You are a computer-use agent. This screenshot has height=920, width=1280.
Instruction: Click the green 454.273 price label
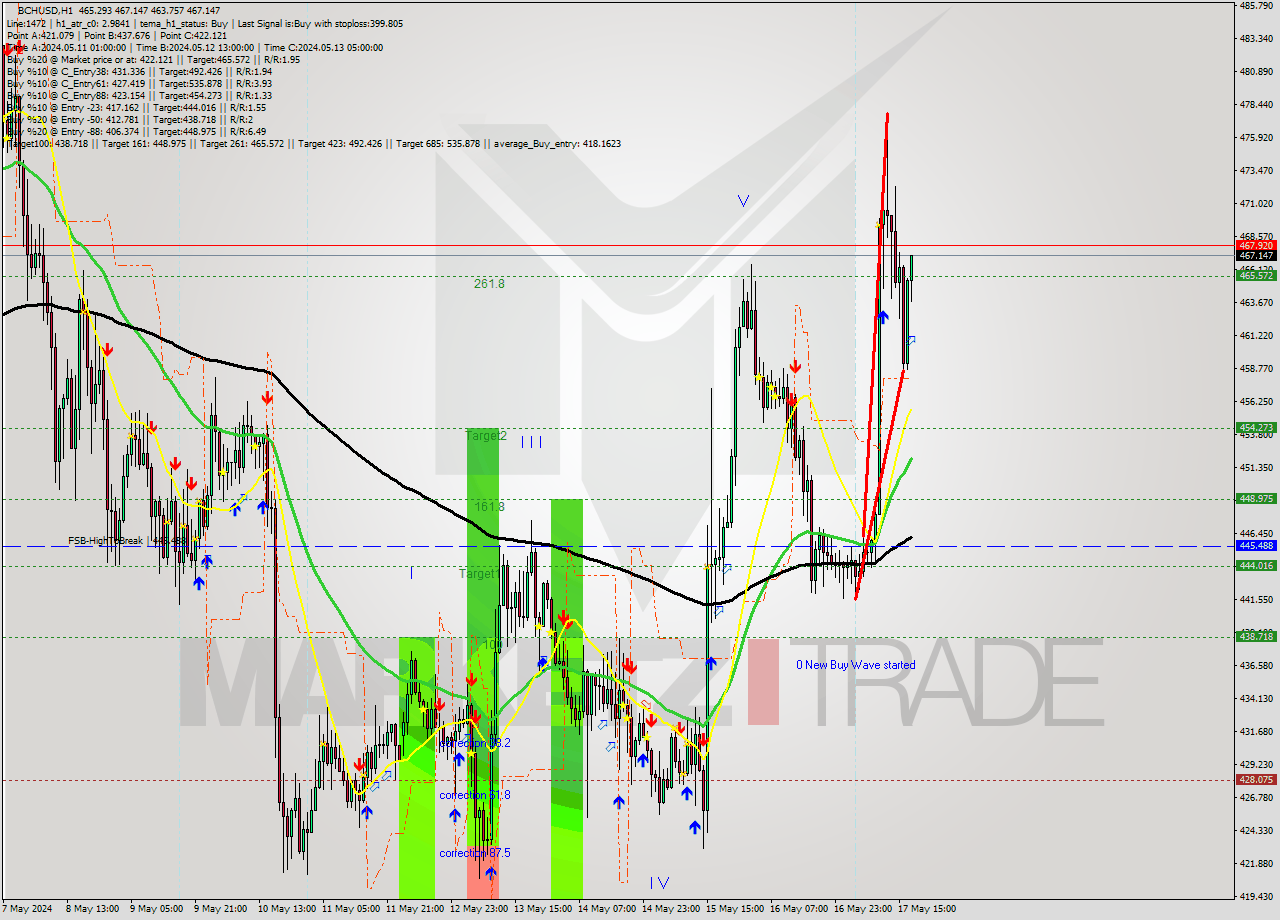[1255, 428]
